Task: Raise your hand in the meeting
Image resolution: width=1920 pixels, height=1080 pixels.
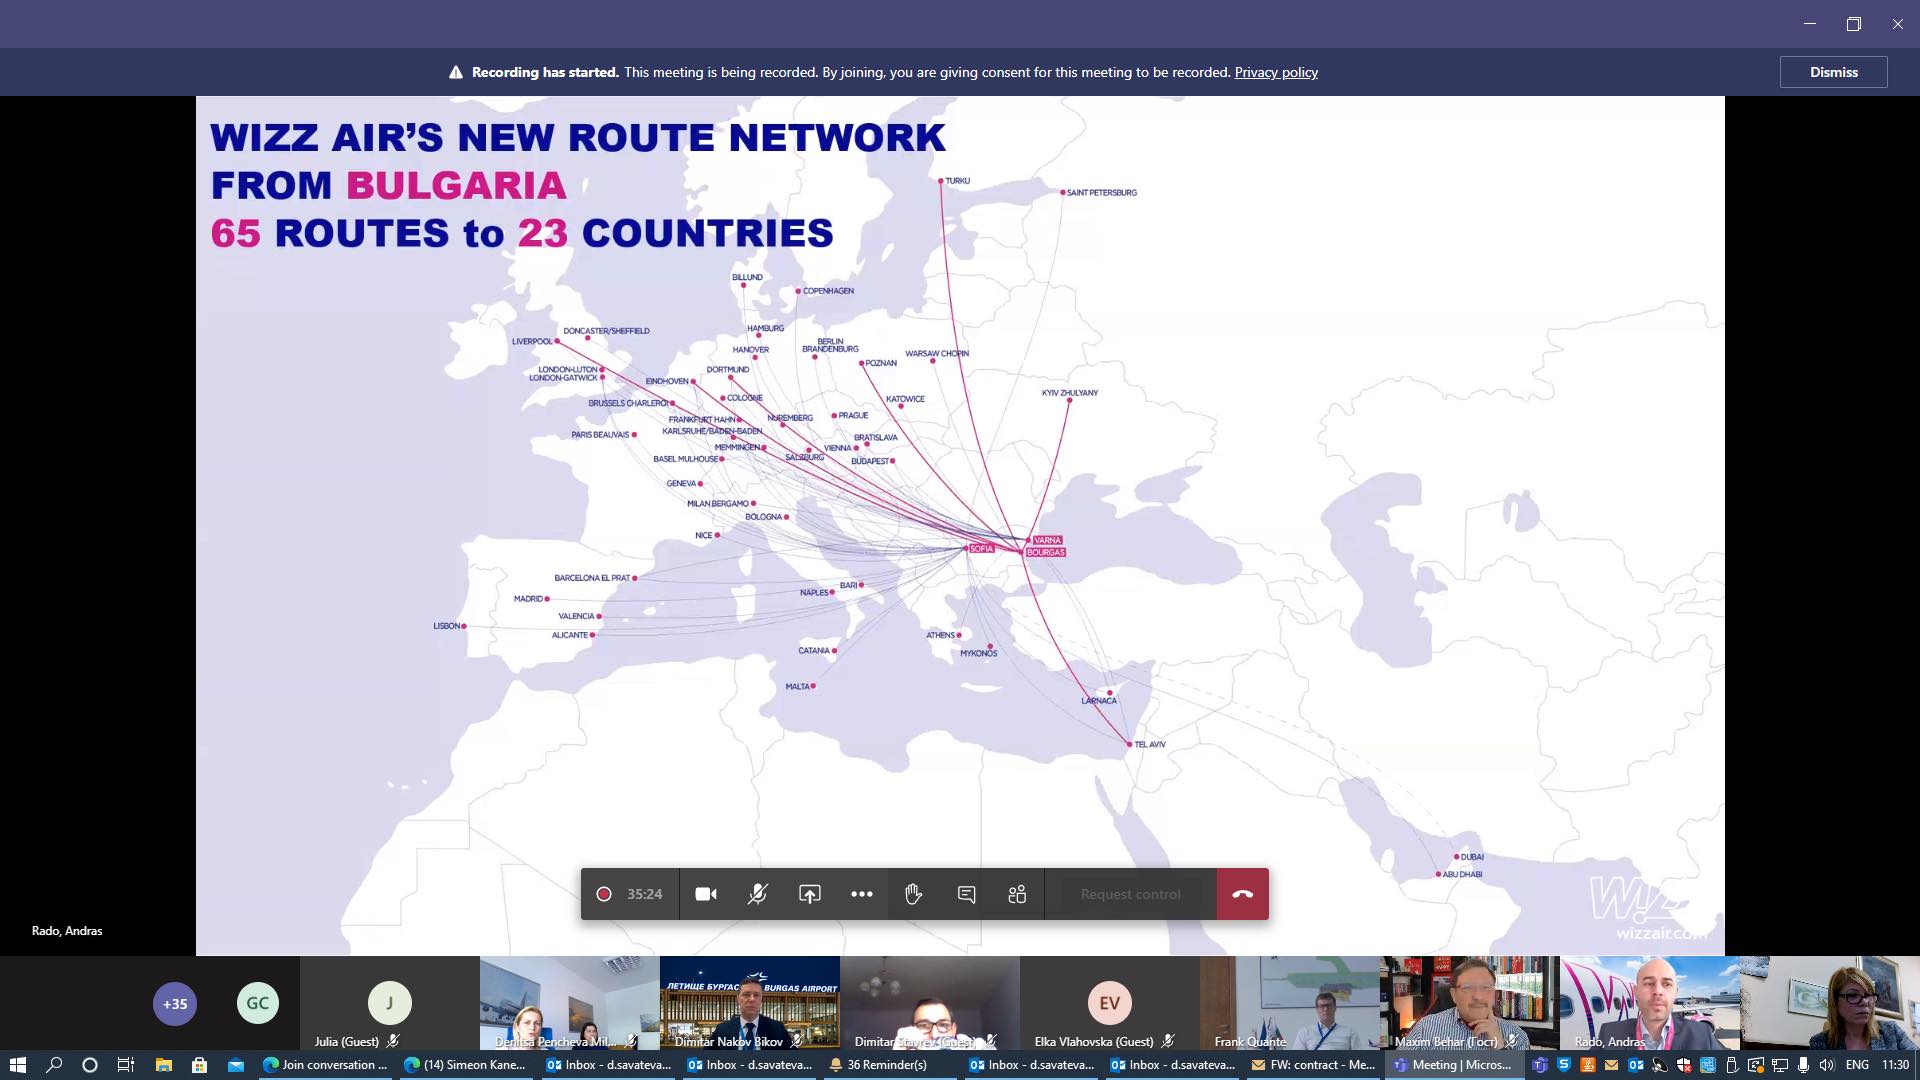Action: pos(914,894)
